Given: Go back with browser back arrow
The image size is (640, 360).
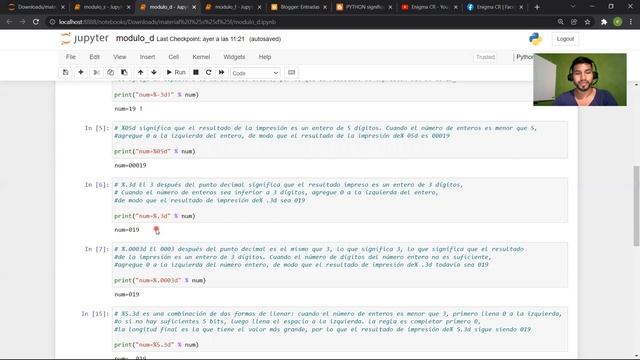Looking at the screenshot, I should (x=9, y=22).
